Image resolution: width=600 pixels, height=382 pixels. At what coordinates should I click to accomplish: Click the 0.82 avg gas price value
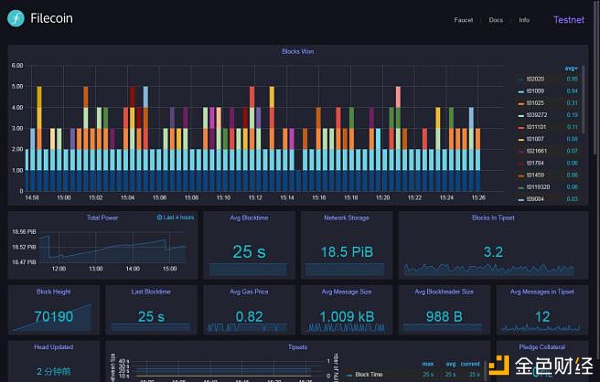click(x=249, y=317)
